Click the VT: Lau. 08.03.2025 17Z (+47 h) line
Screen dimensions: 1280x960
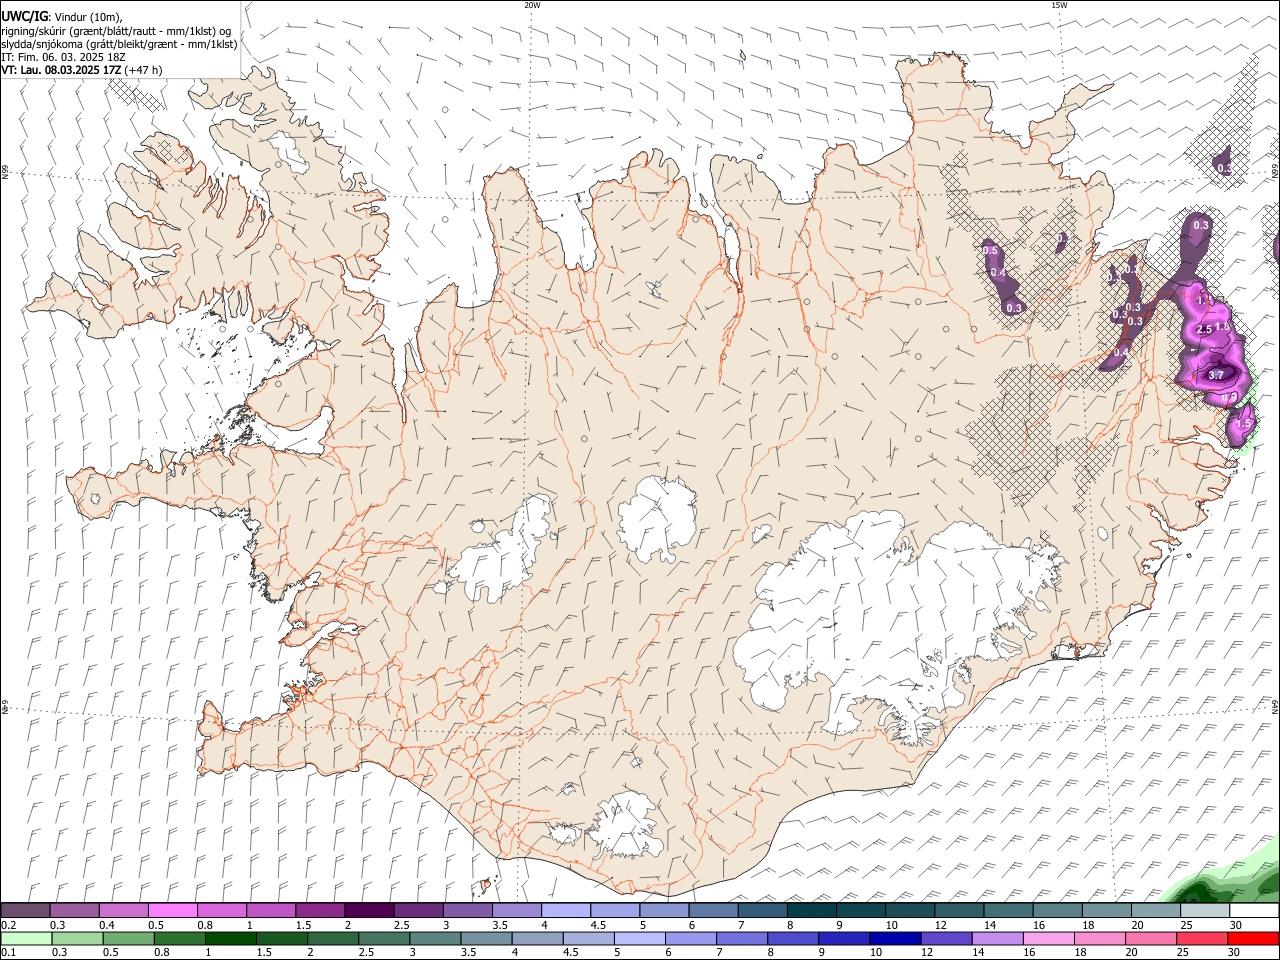coord(81,70)
